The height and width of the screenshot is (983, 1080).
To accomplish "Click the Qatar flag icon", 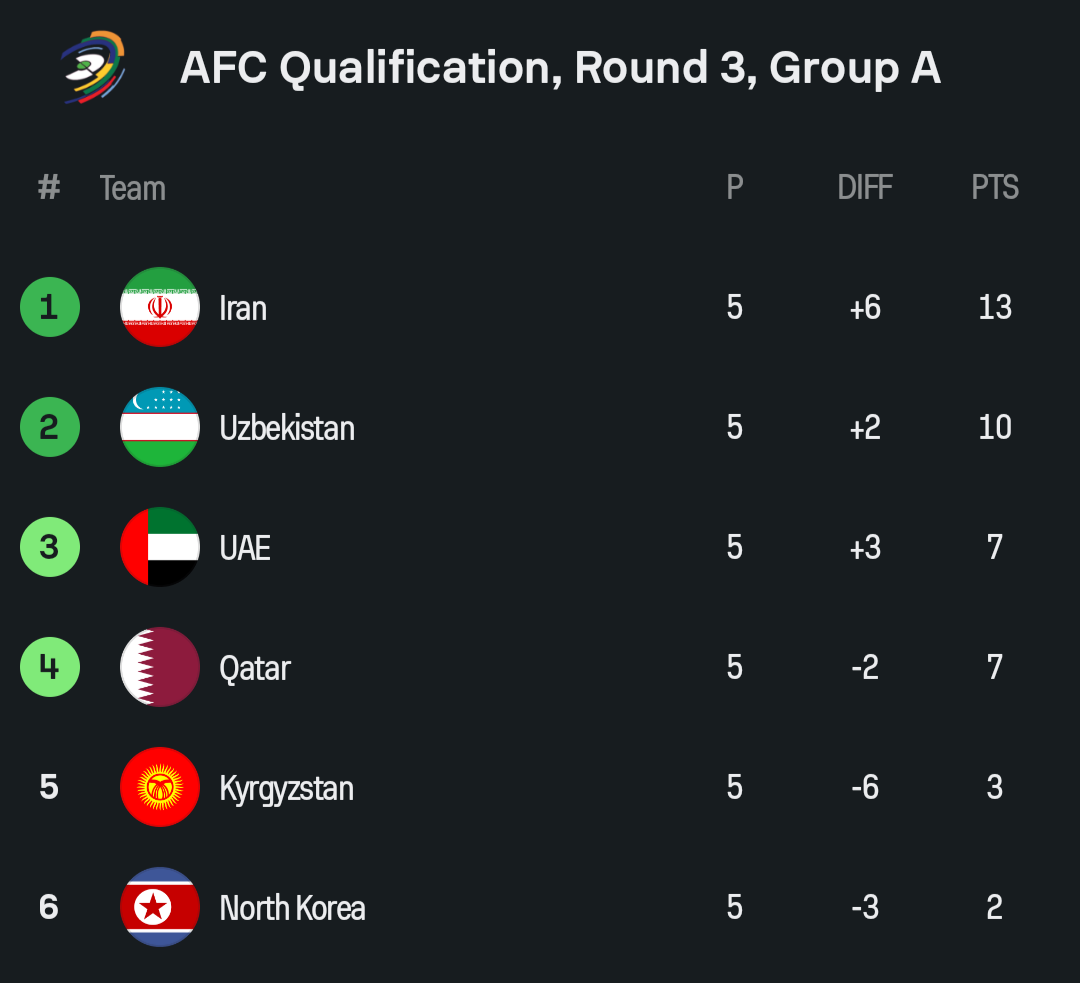I will point(160,667).
